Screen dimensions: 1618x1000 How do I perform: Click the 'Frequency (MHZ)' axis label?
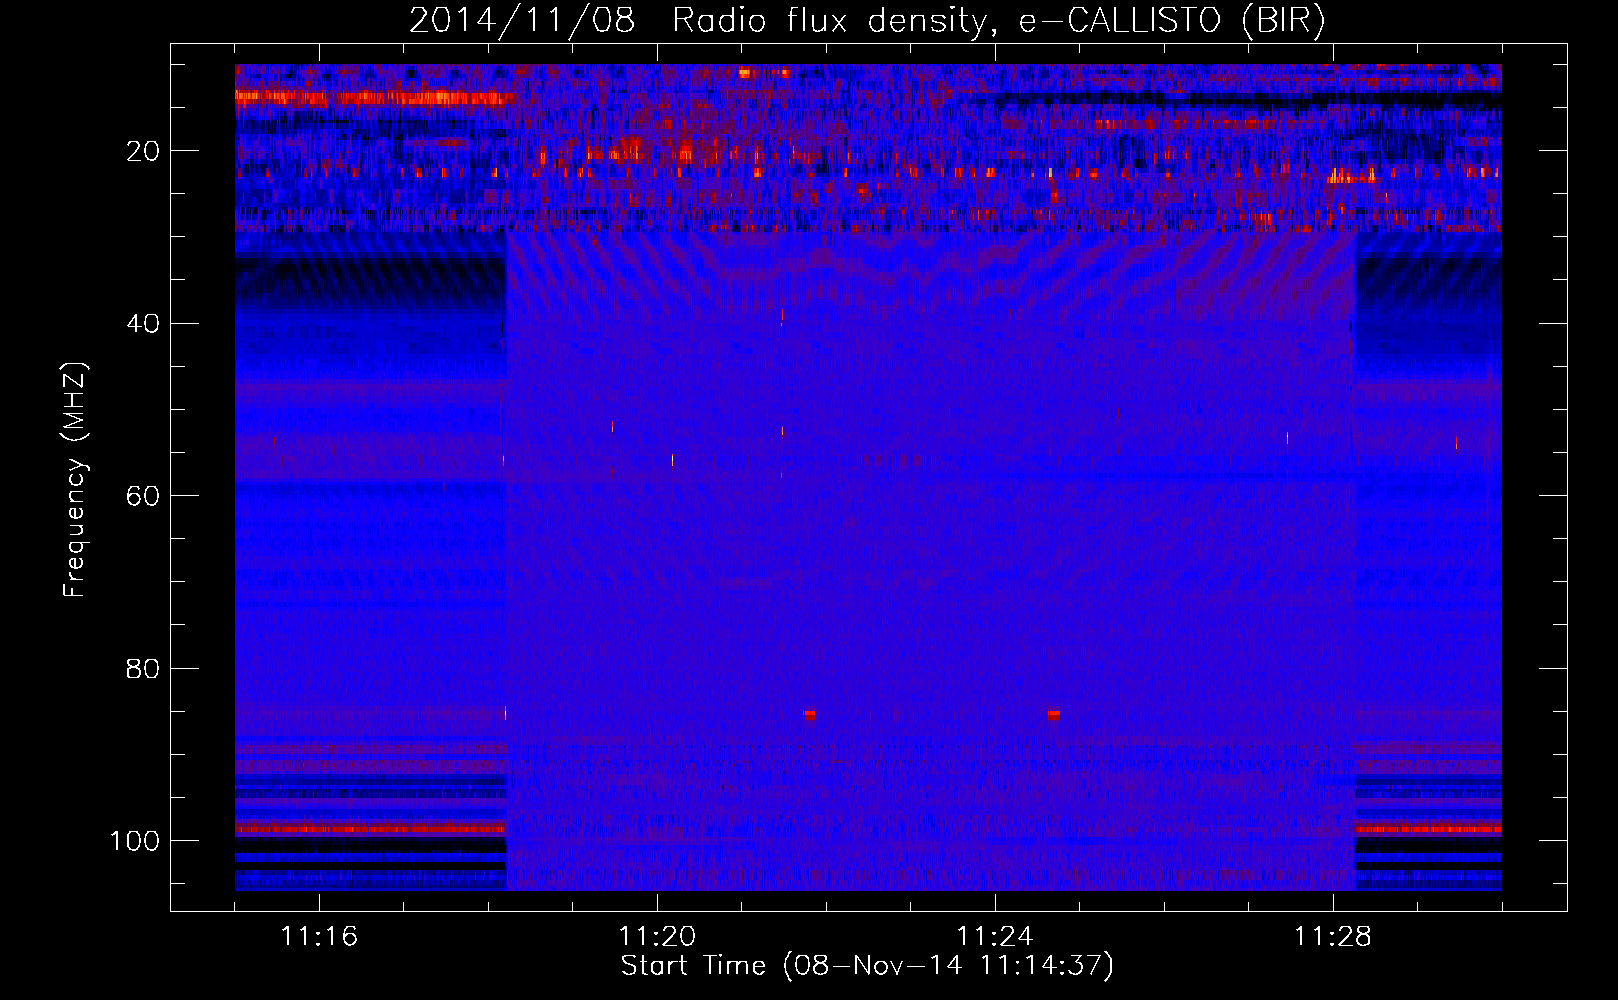point(75,480)
